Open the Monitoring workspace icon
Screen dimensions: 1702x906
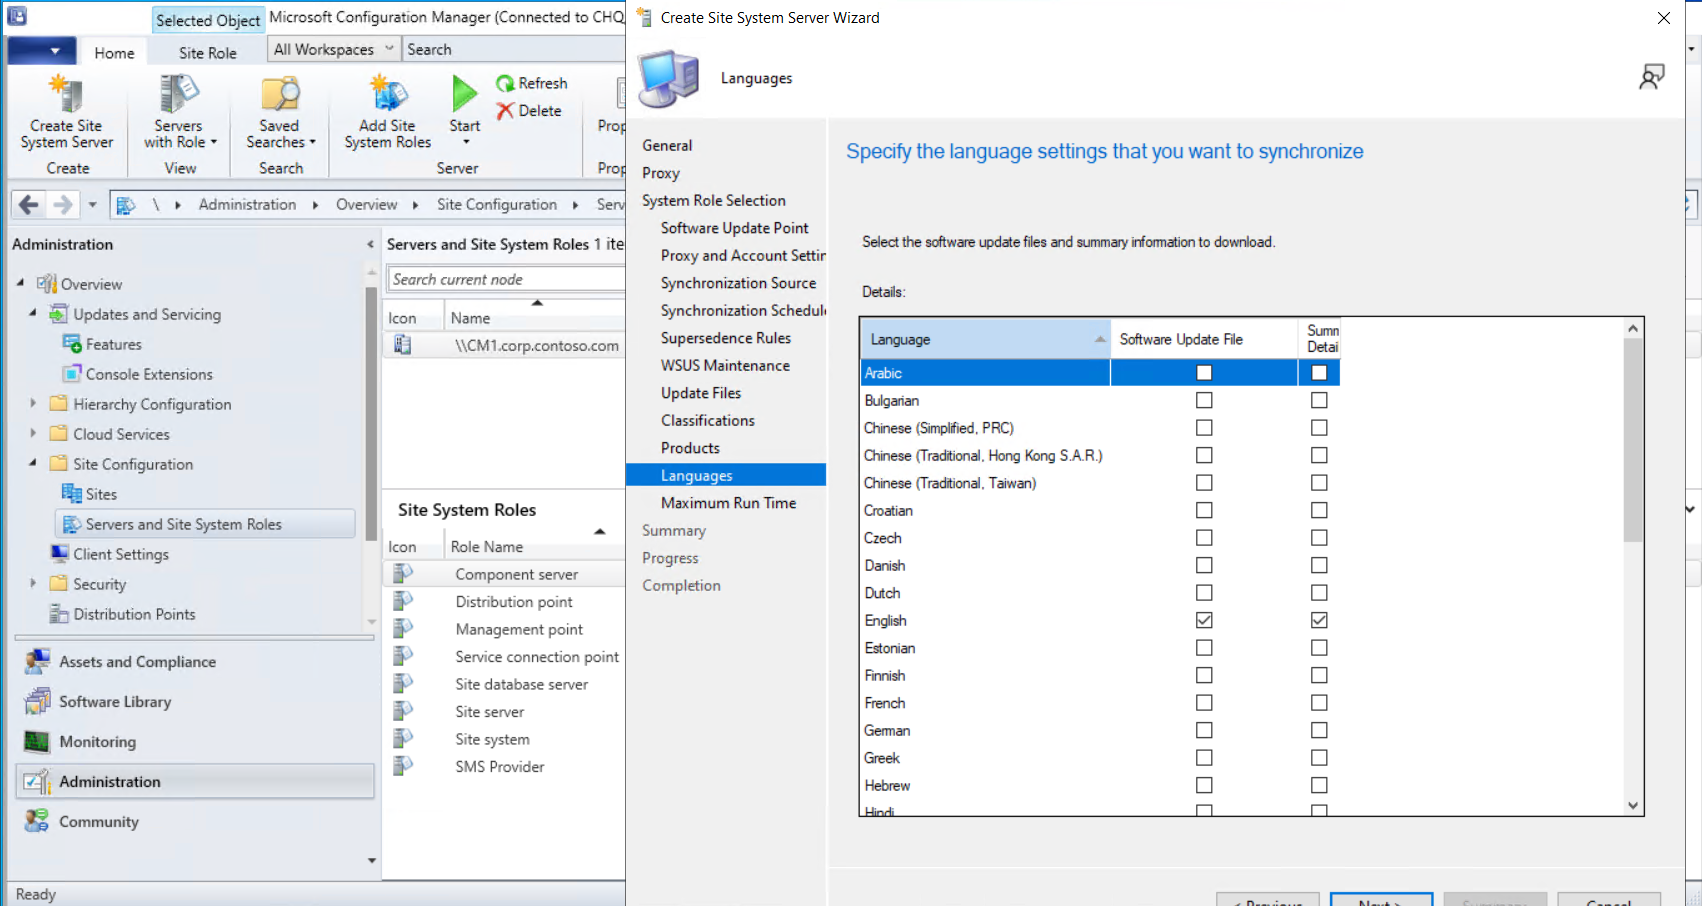tap(37, 742)
